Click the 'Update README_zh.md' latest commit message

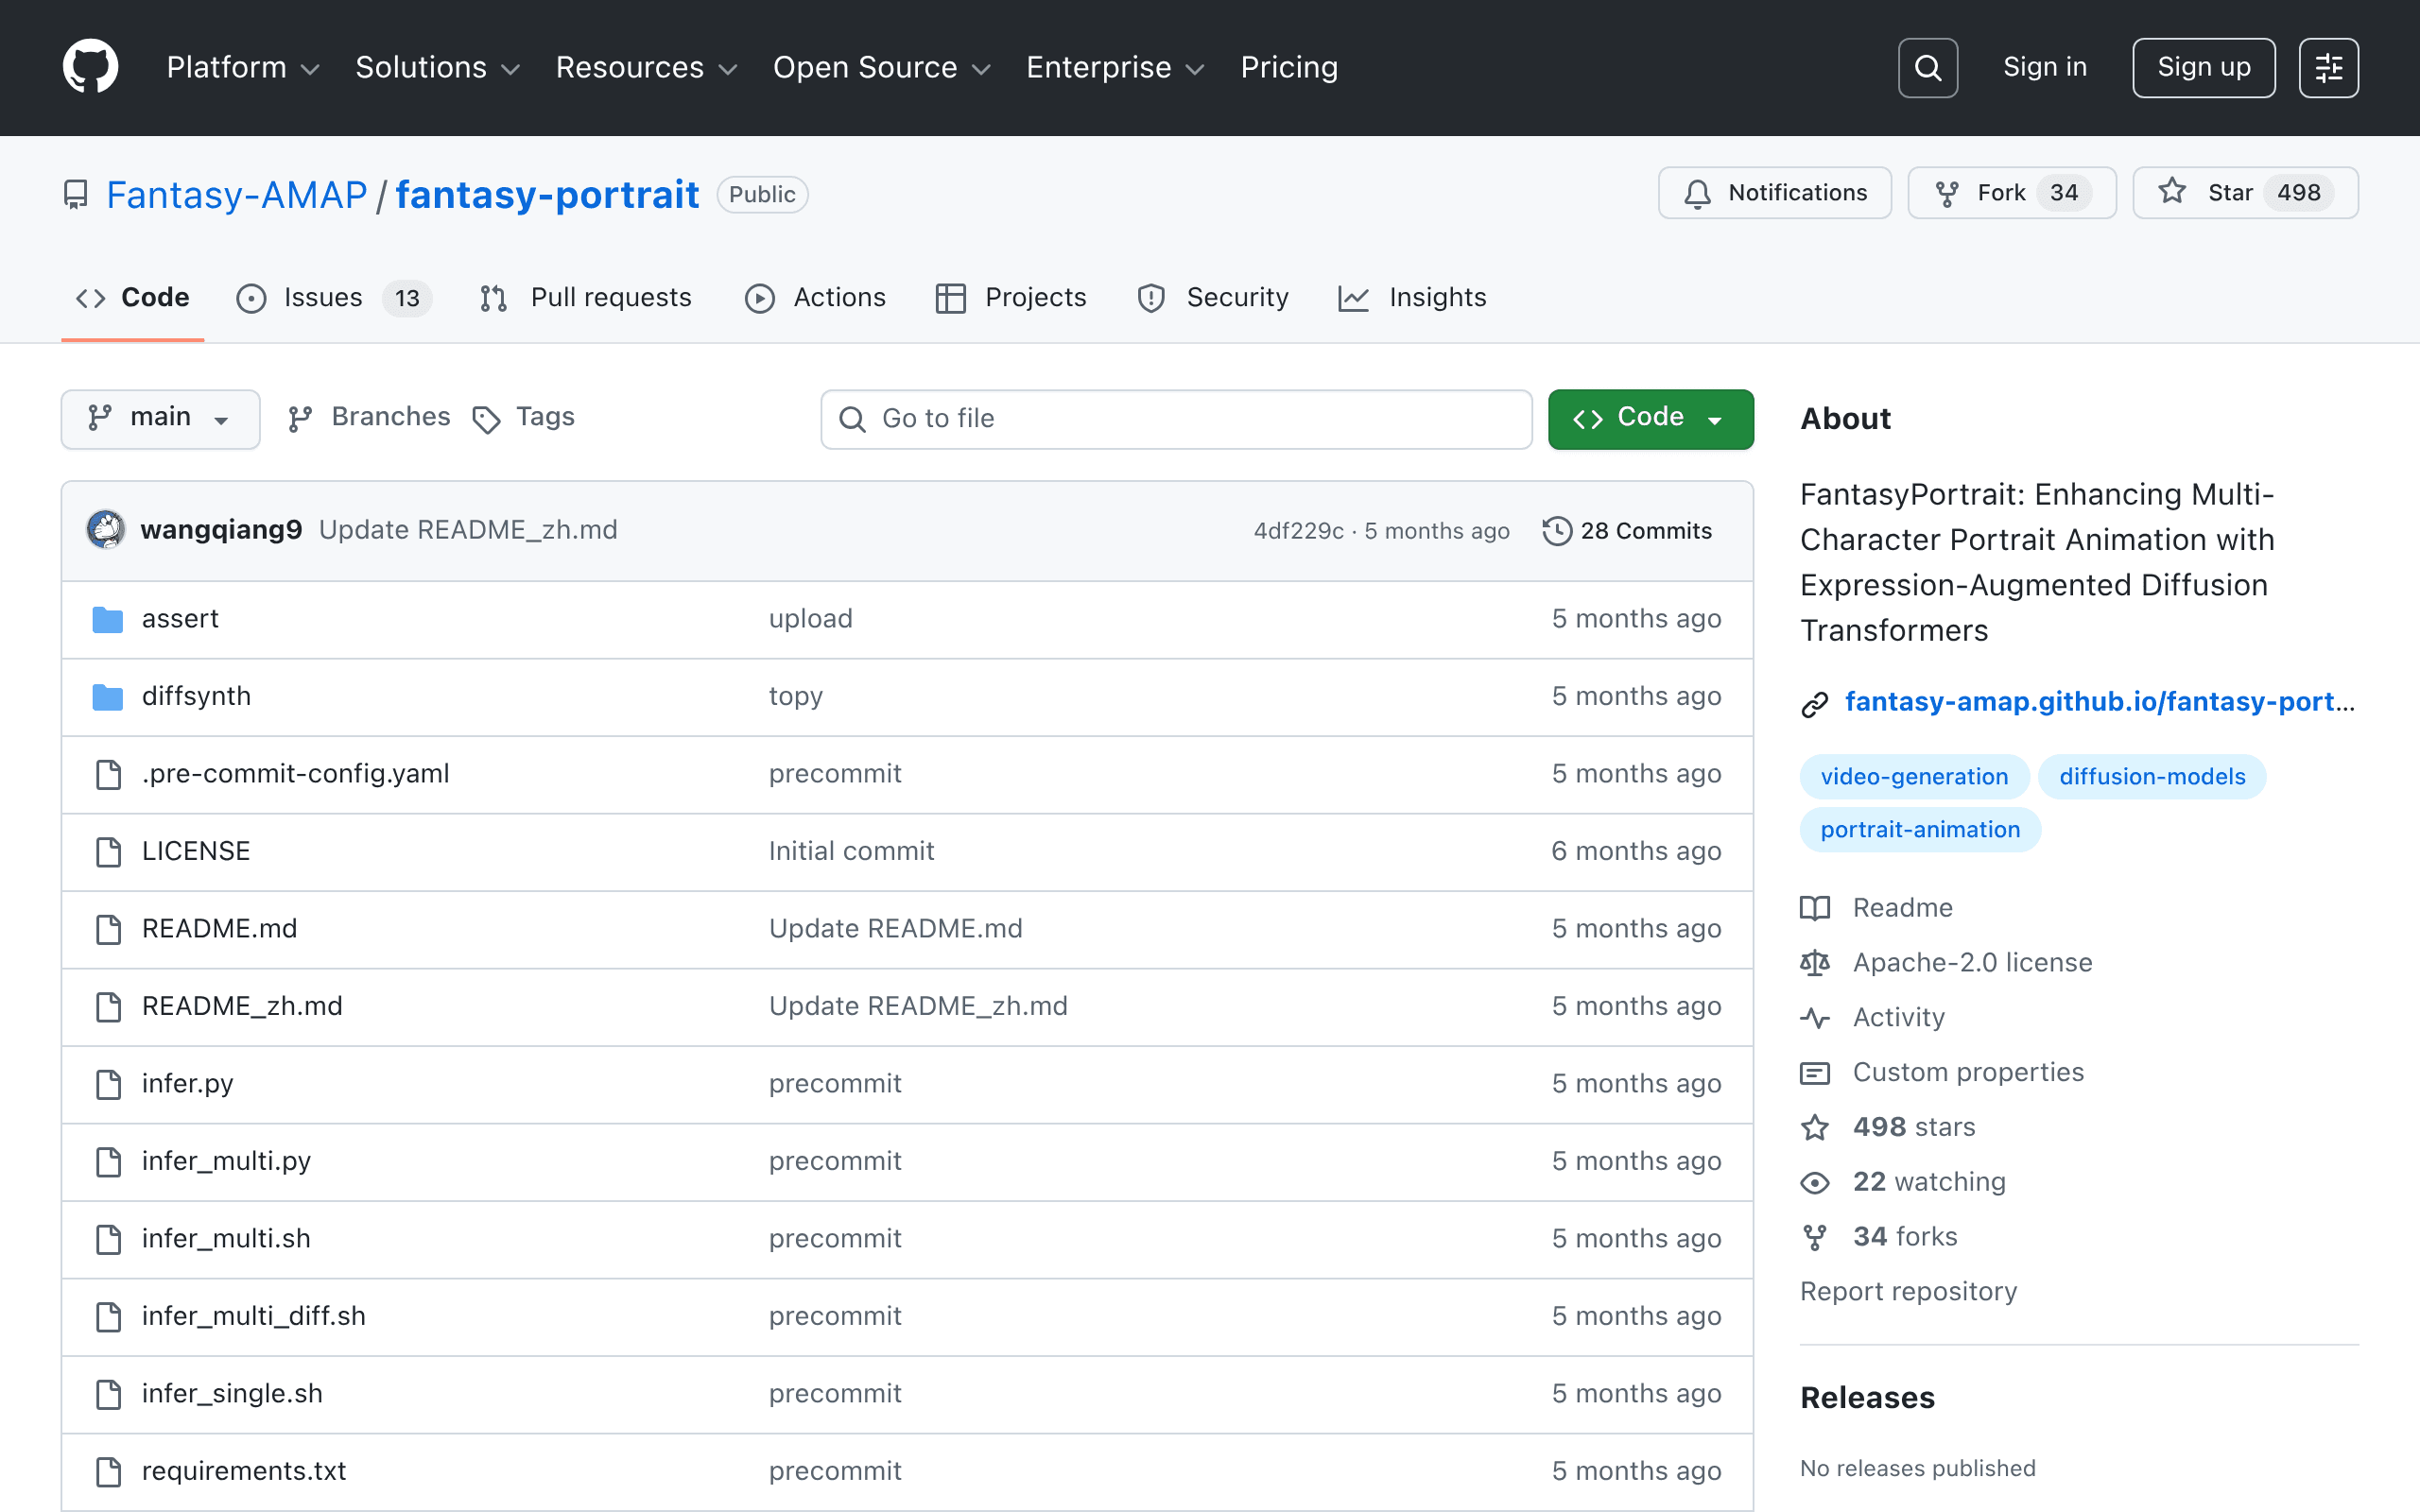click(x=468, y=530)
